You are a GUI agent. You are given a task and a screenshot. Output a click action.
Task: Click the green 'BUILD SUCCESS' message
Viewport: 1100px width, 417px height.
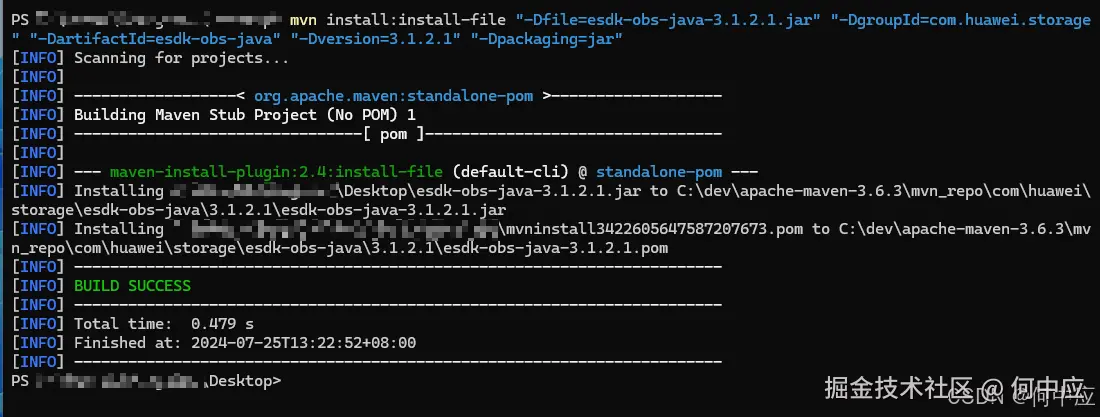pyautogui.click(x=133, y=286)
